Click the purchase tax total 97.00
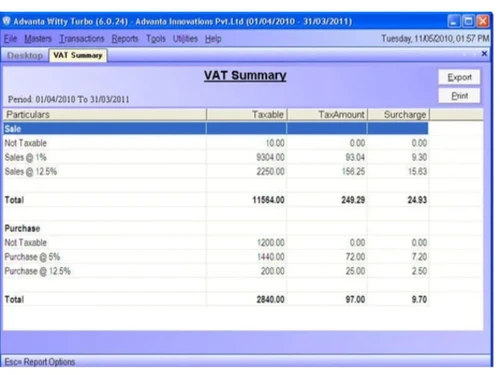The width and height of the screenshot is (500, 375). 355,300
